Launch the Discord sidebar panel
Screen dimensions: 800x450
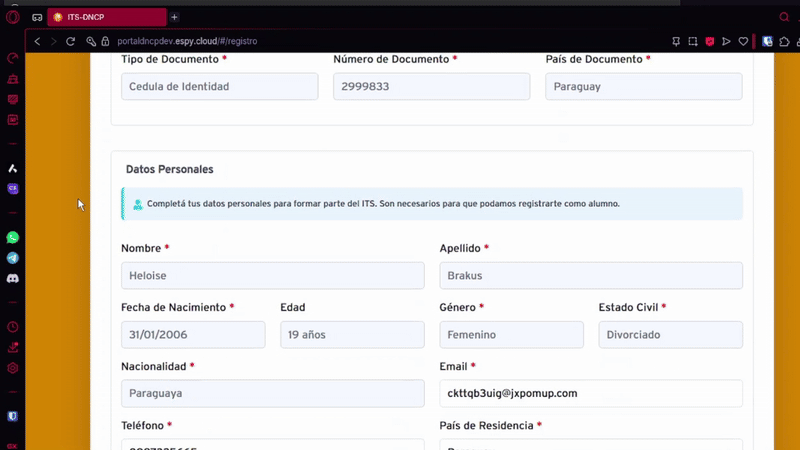coord(13,278)
